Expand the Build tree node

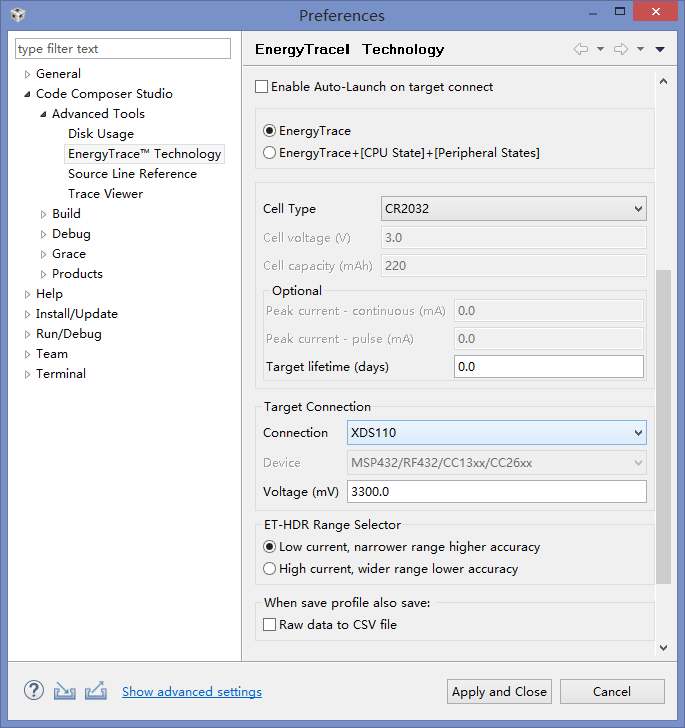click(x=43, y=214)
